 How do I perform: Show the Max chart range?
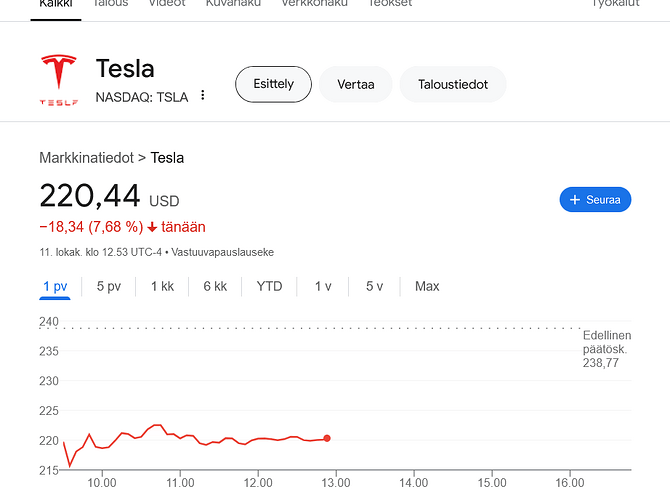point(427,286)
